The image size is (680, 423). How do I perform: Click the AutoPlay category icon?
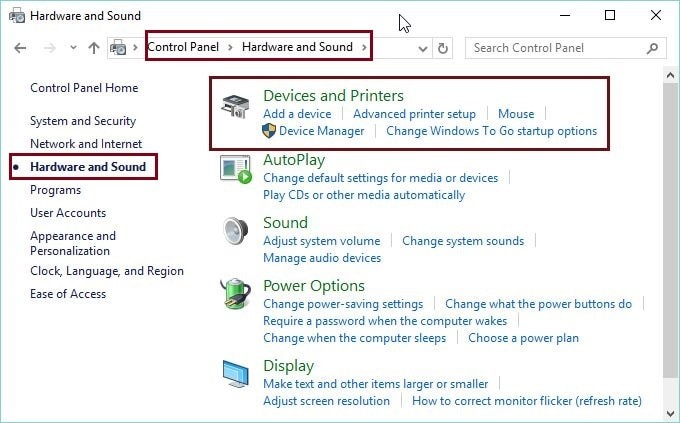tap(235, 169)
